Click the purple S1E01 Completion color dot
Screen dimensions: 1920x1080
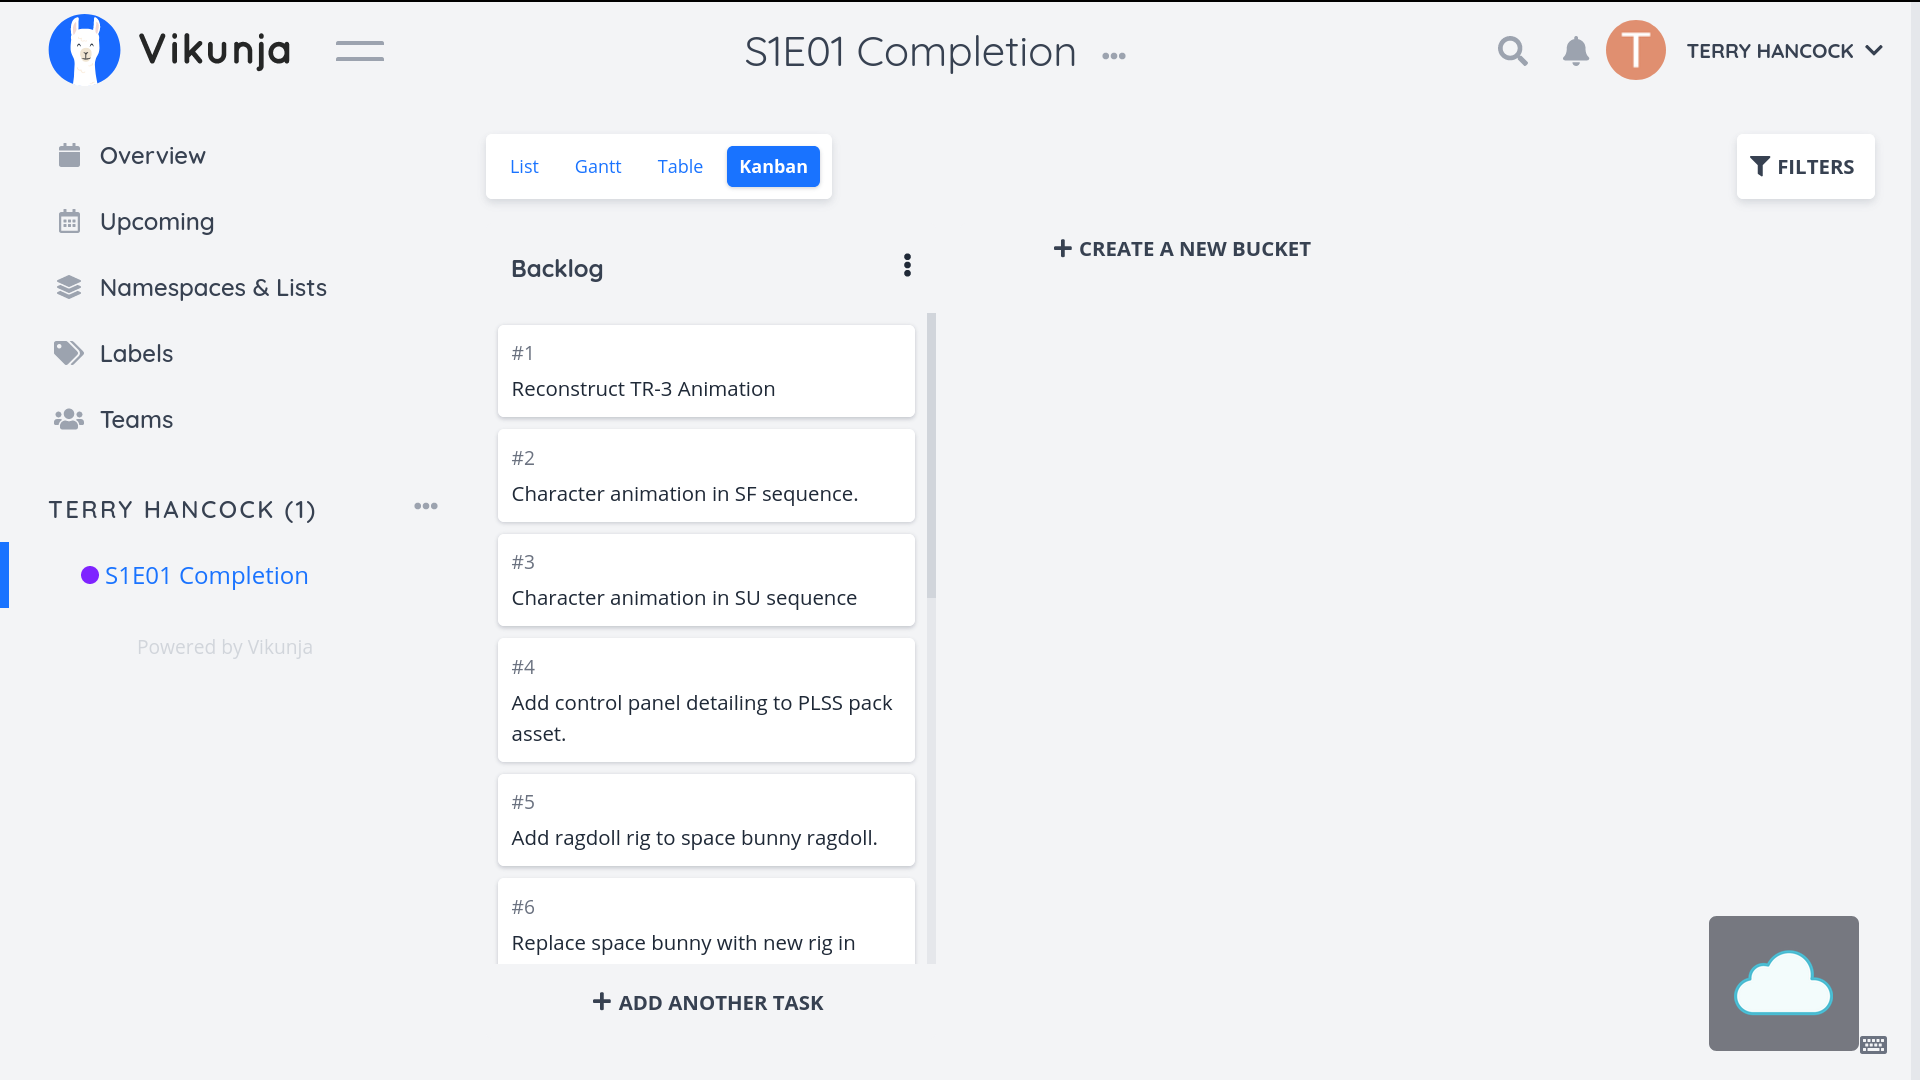click(90, 575)
